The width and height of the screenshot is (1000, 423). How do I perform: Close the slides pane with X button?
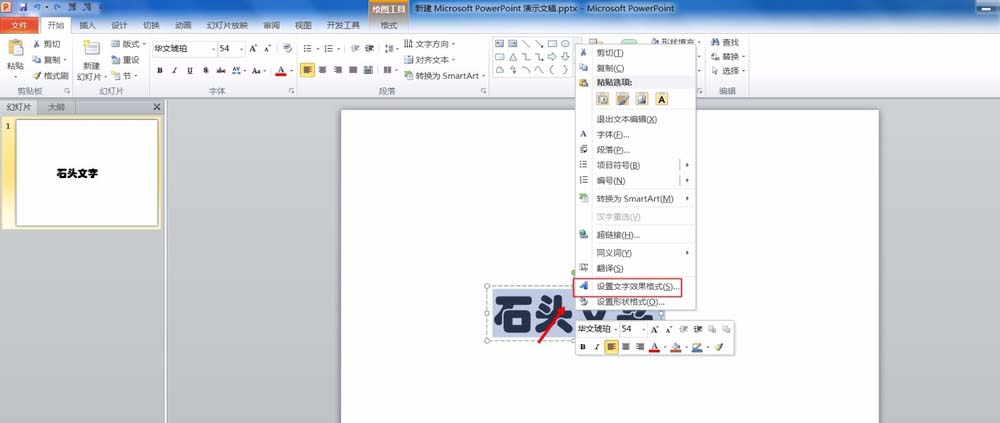(x=157, y=107)
